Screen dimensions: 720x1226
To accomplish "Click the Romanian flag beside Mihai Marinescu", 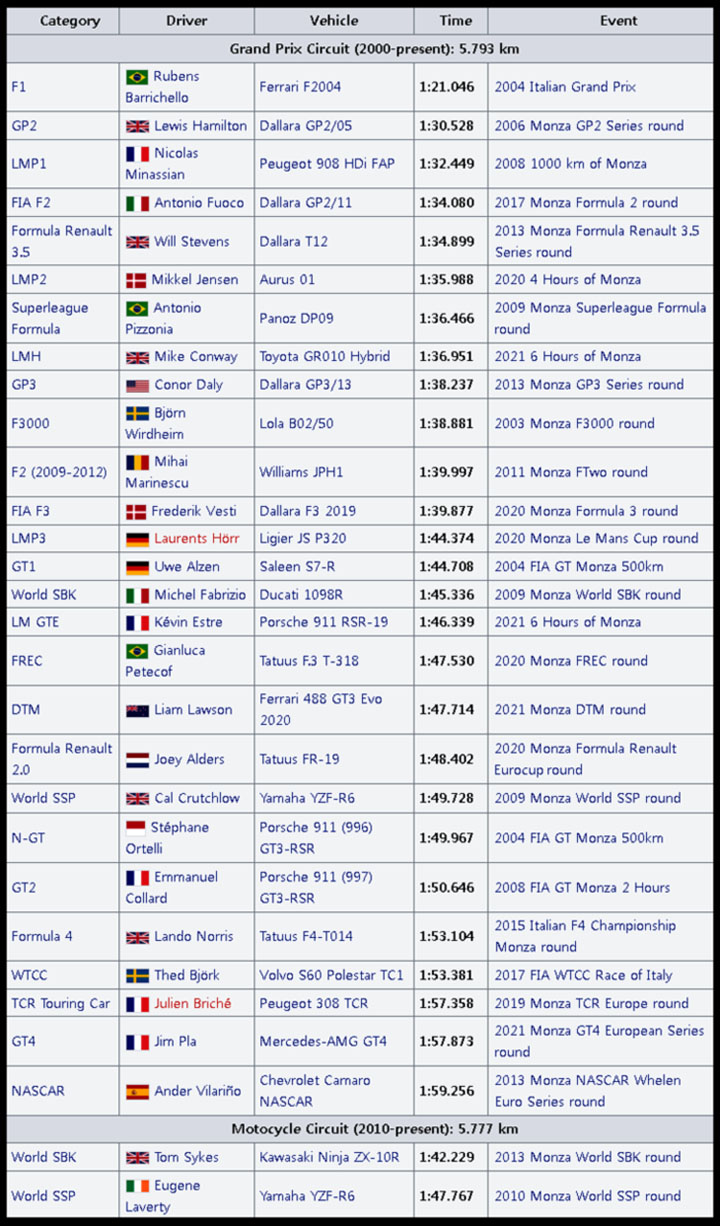I will point(137,462).
